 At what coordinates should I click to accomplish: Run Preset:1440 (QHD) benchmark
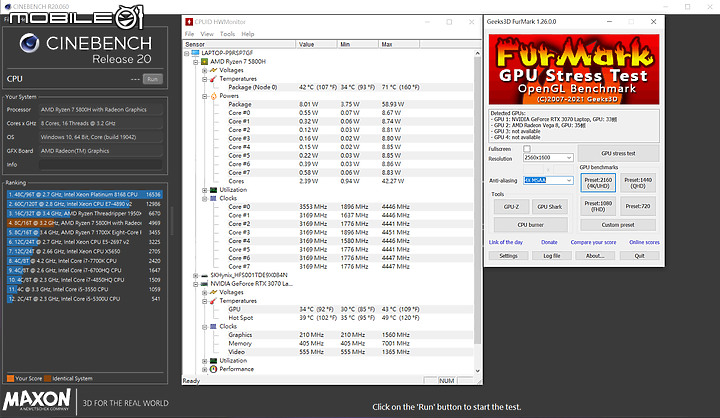pos(638,183)
